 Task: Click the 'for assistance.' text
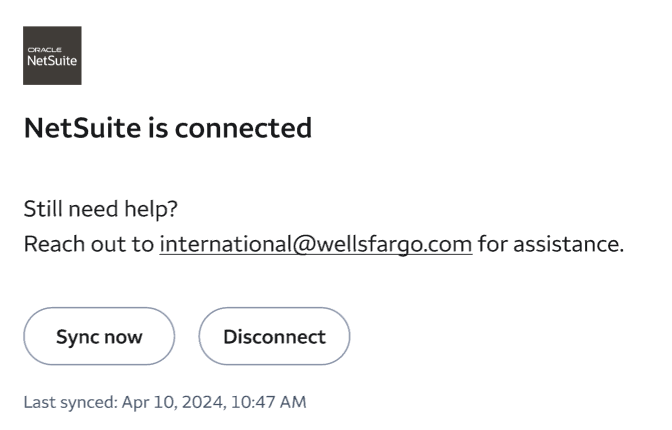click(551, 244)
